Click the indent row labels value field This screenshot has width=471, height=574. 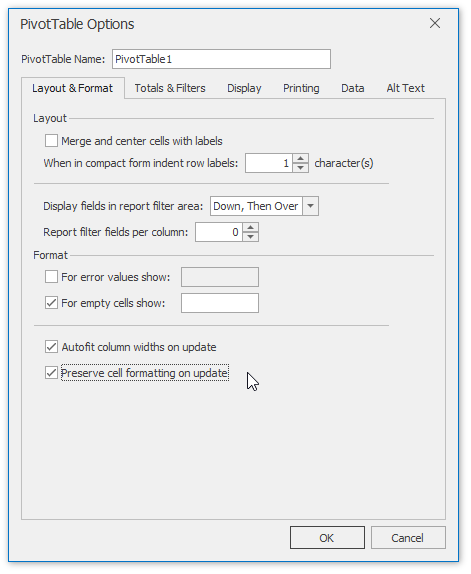(x=269, y=163)
